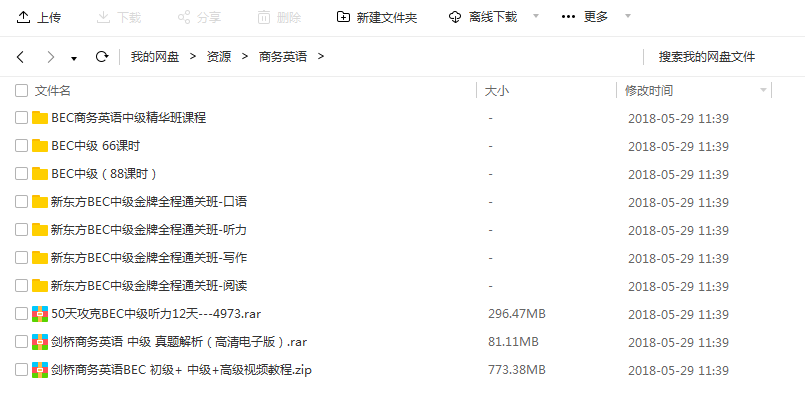Image resolution: width=805 pixels, height=416 pixels.
Task: Select file 剑桥商务英语 中级 真题解析（高清电子版）.rar
Action: point(179,342)
